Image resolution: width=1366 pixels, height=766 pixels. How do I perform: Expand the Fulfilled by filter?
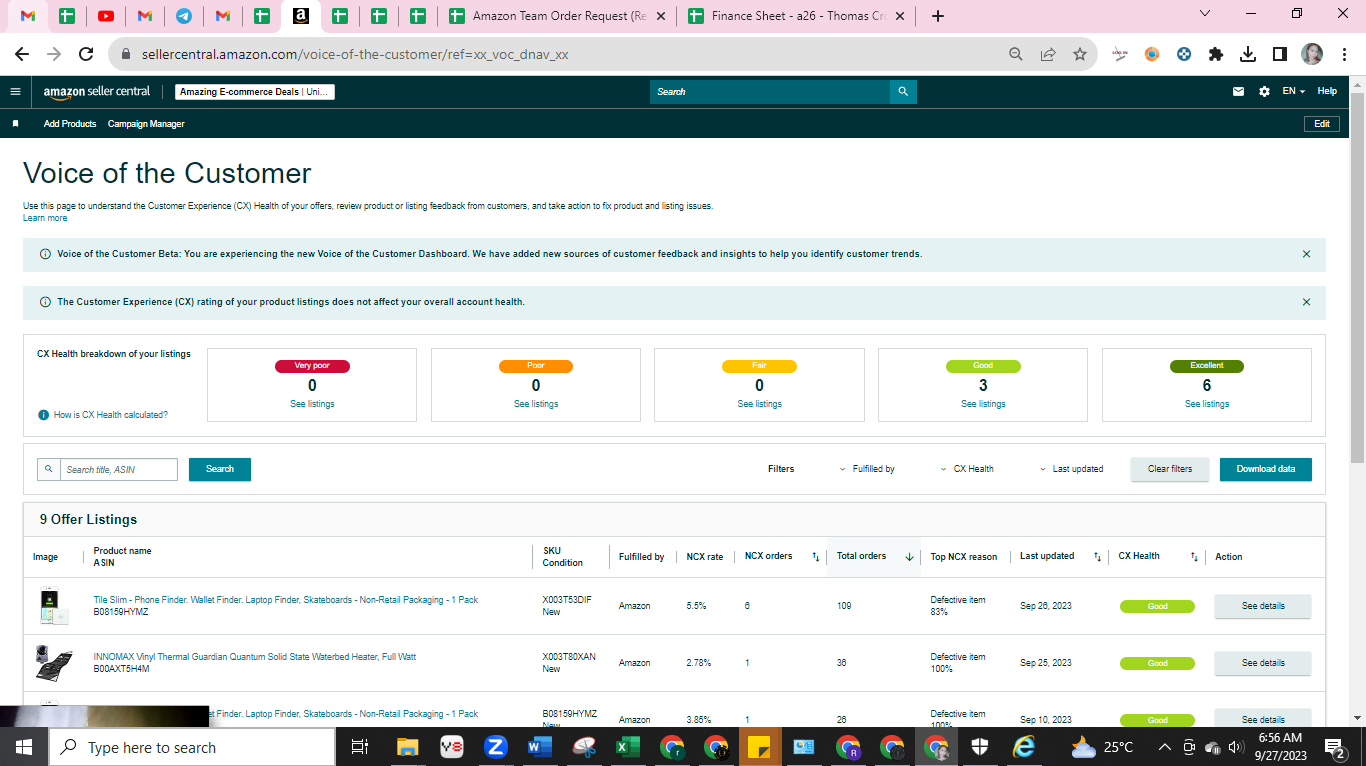866,469
